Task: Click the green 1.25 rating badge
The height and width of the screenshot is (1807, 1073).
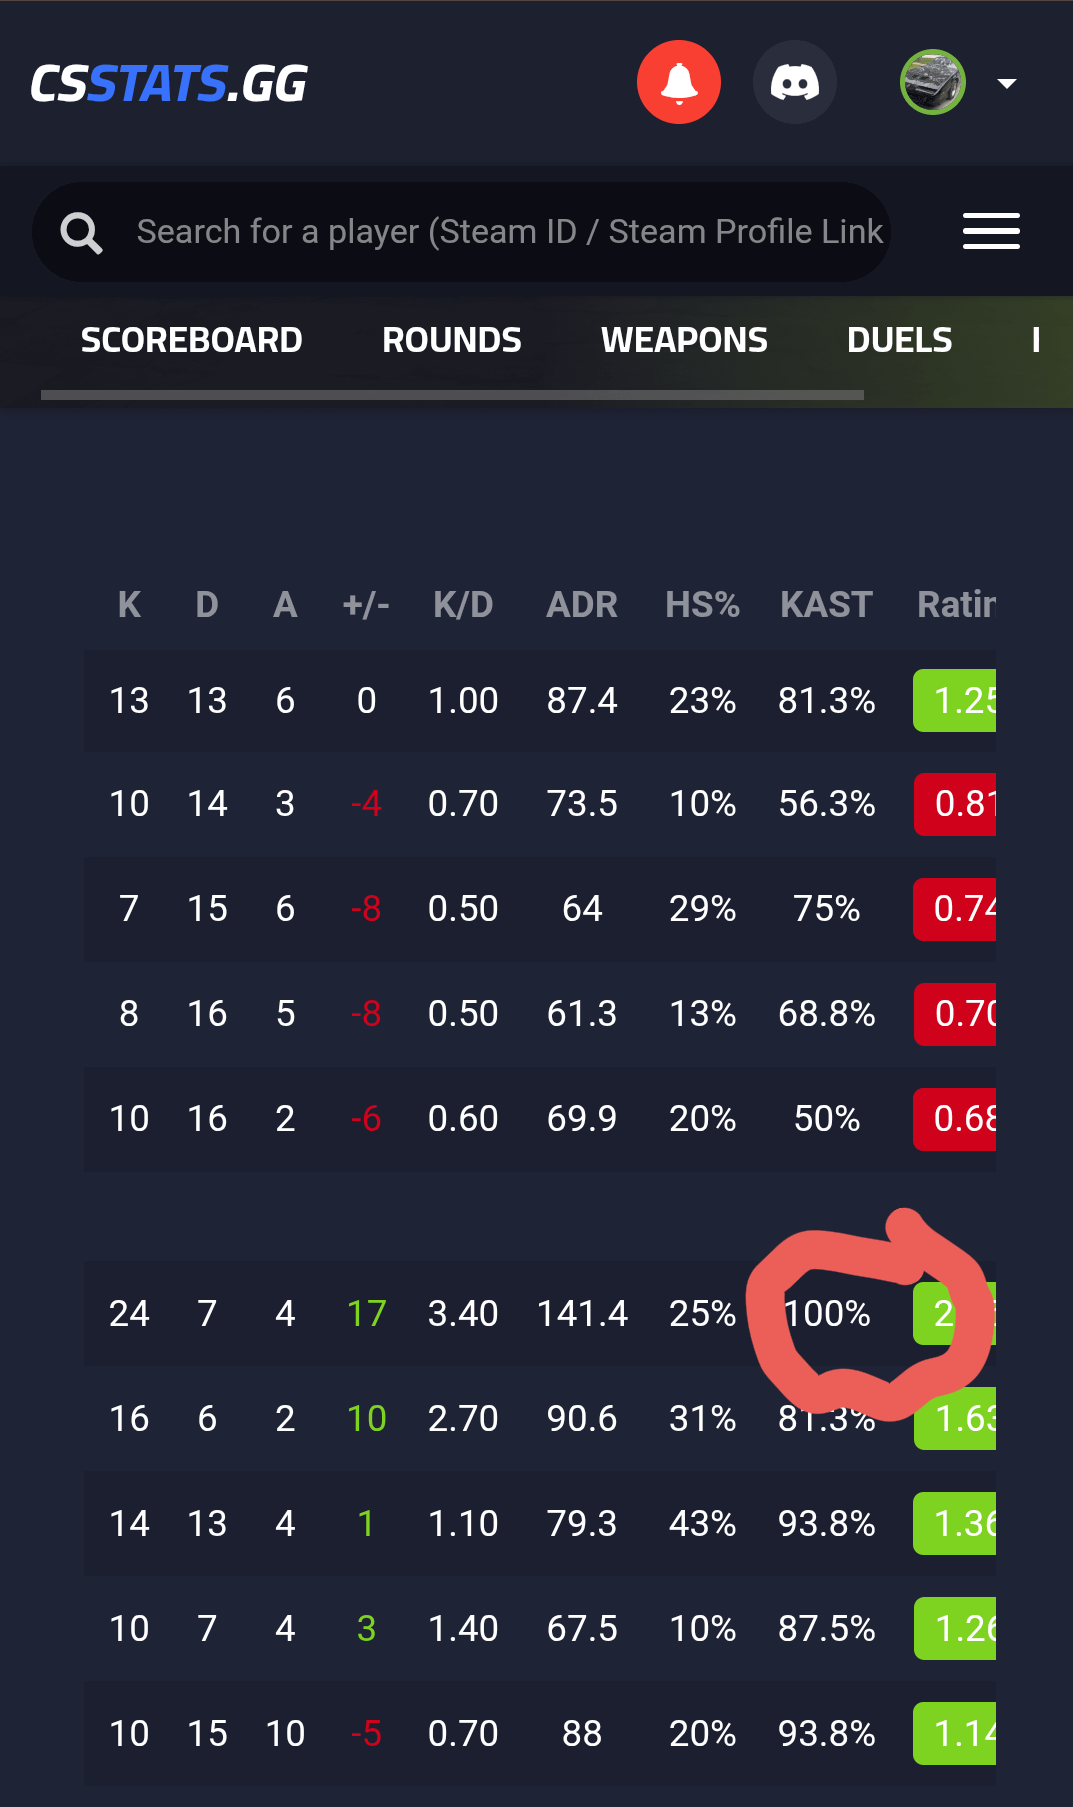Action: (x=955, y=701)
